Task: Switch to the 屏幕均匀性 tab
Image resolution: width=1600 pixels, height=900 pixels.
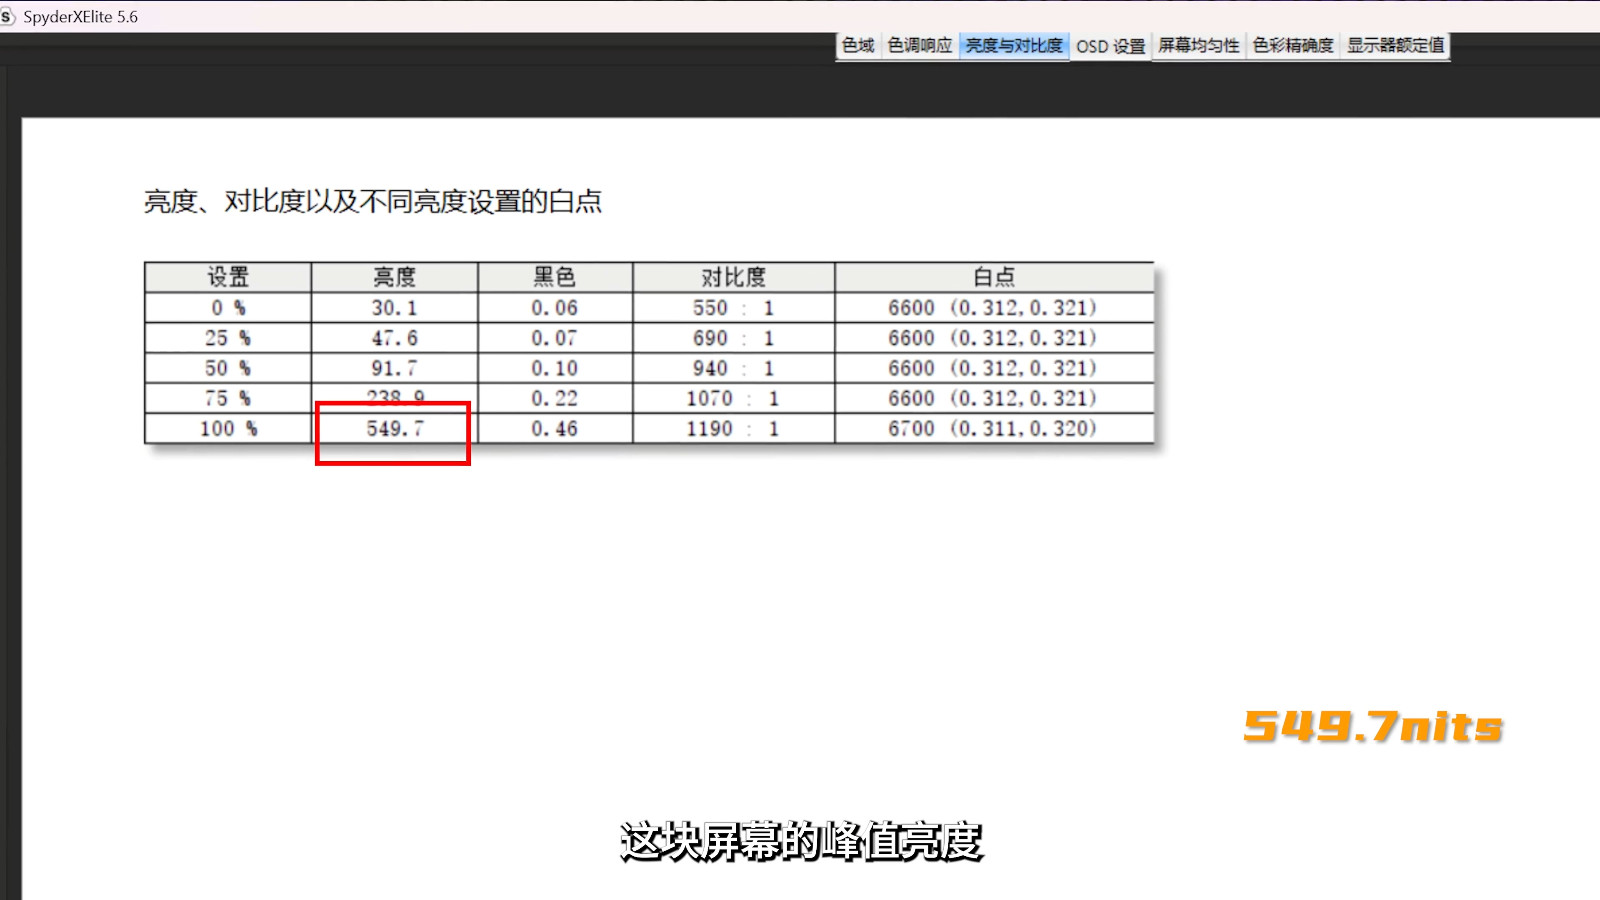Action: (1198, 46)
